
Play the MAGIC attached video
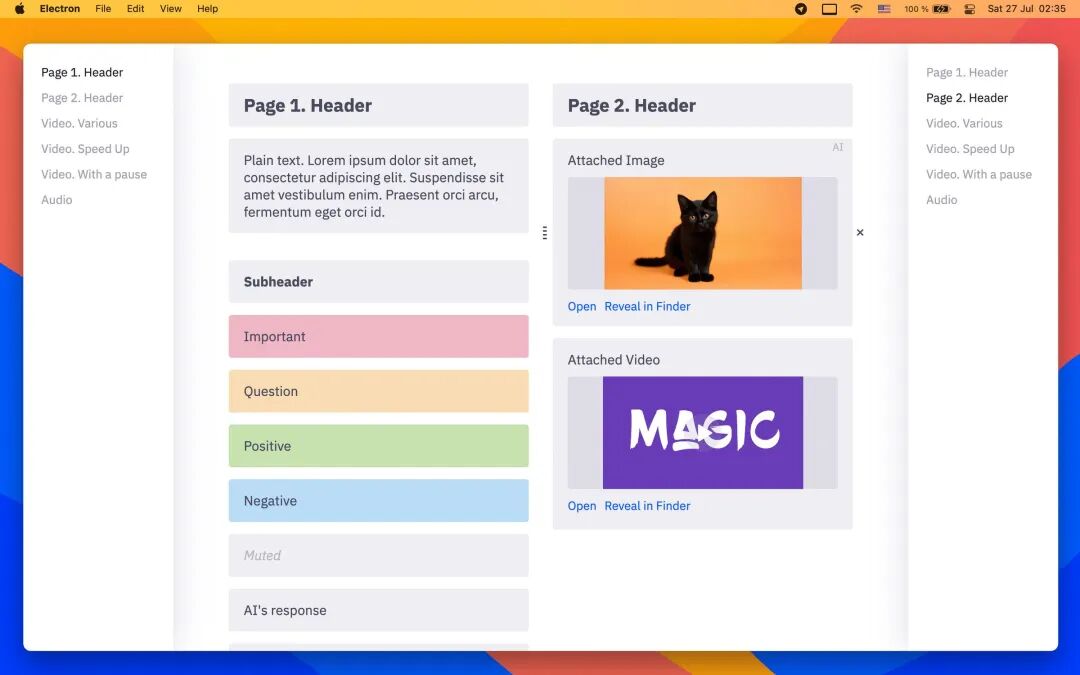(703, 433)
